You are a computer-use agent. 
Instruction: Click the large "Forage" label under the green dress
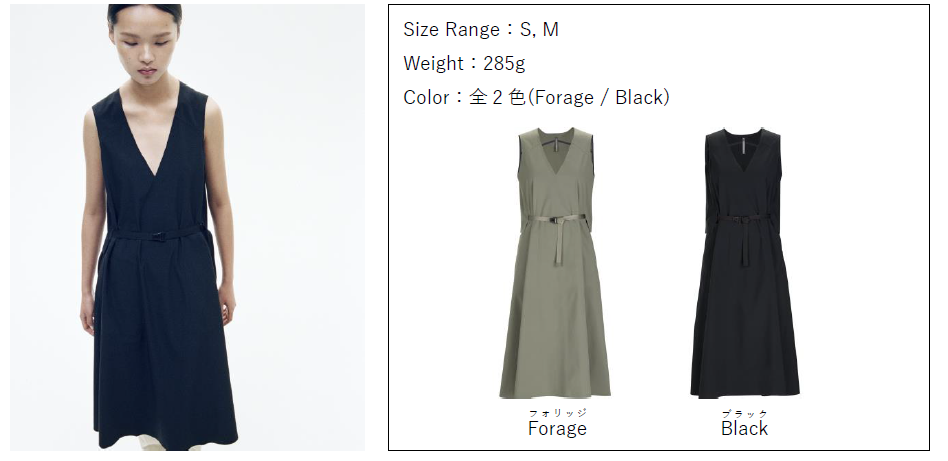click(557, 428)
